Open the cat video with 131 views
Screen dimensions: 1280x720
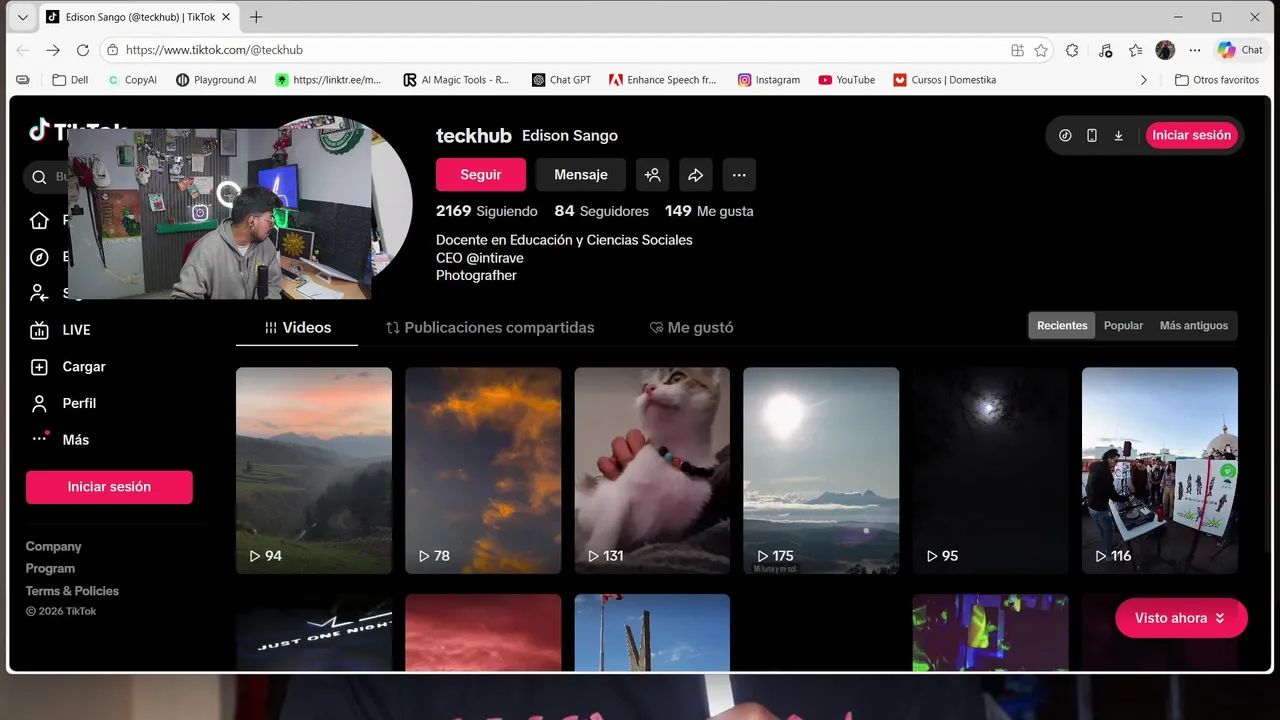[652, 470]
